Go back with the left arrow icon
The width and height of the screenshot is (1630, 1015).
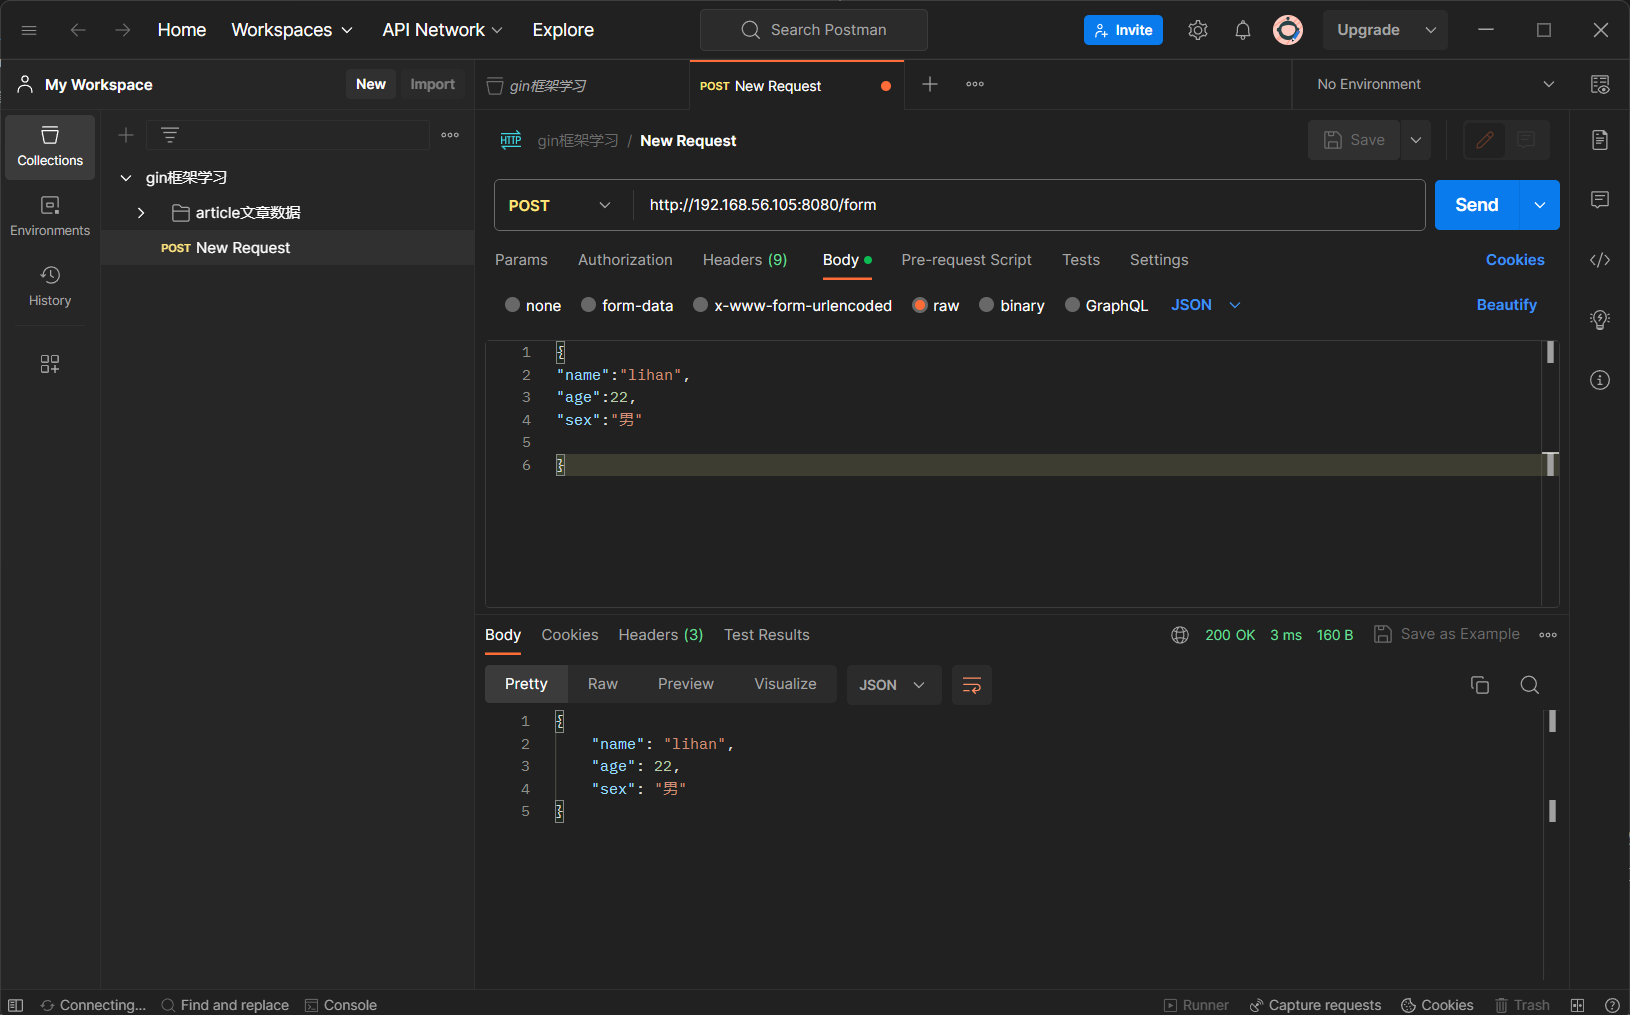pyautogui.click(x=78, y=30)
